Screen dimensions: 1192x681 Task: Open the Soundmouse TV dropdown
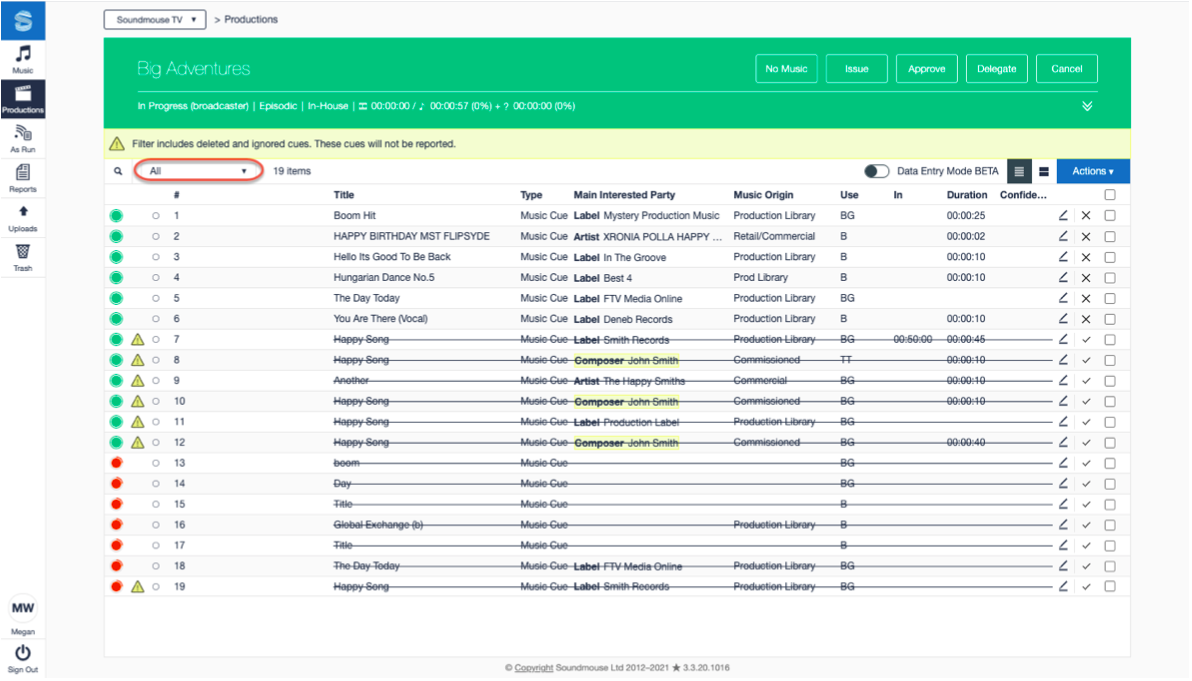(x=155, y=20)
